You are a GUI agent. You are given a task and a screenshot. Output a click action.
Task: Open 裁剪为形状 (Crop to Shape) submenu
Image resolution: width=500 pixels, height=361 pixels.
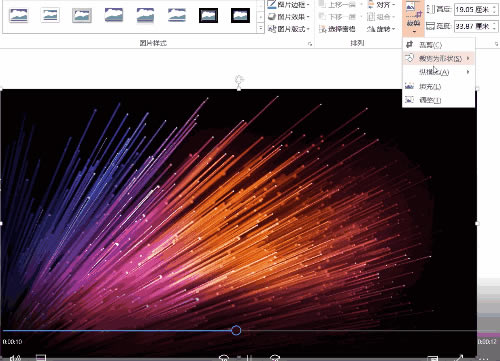(x=439, y=58)
